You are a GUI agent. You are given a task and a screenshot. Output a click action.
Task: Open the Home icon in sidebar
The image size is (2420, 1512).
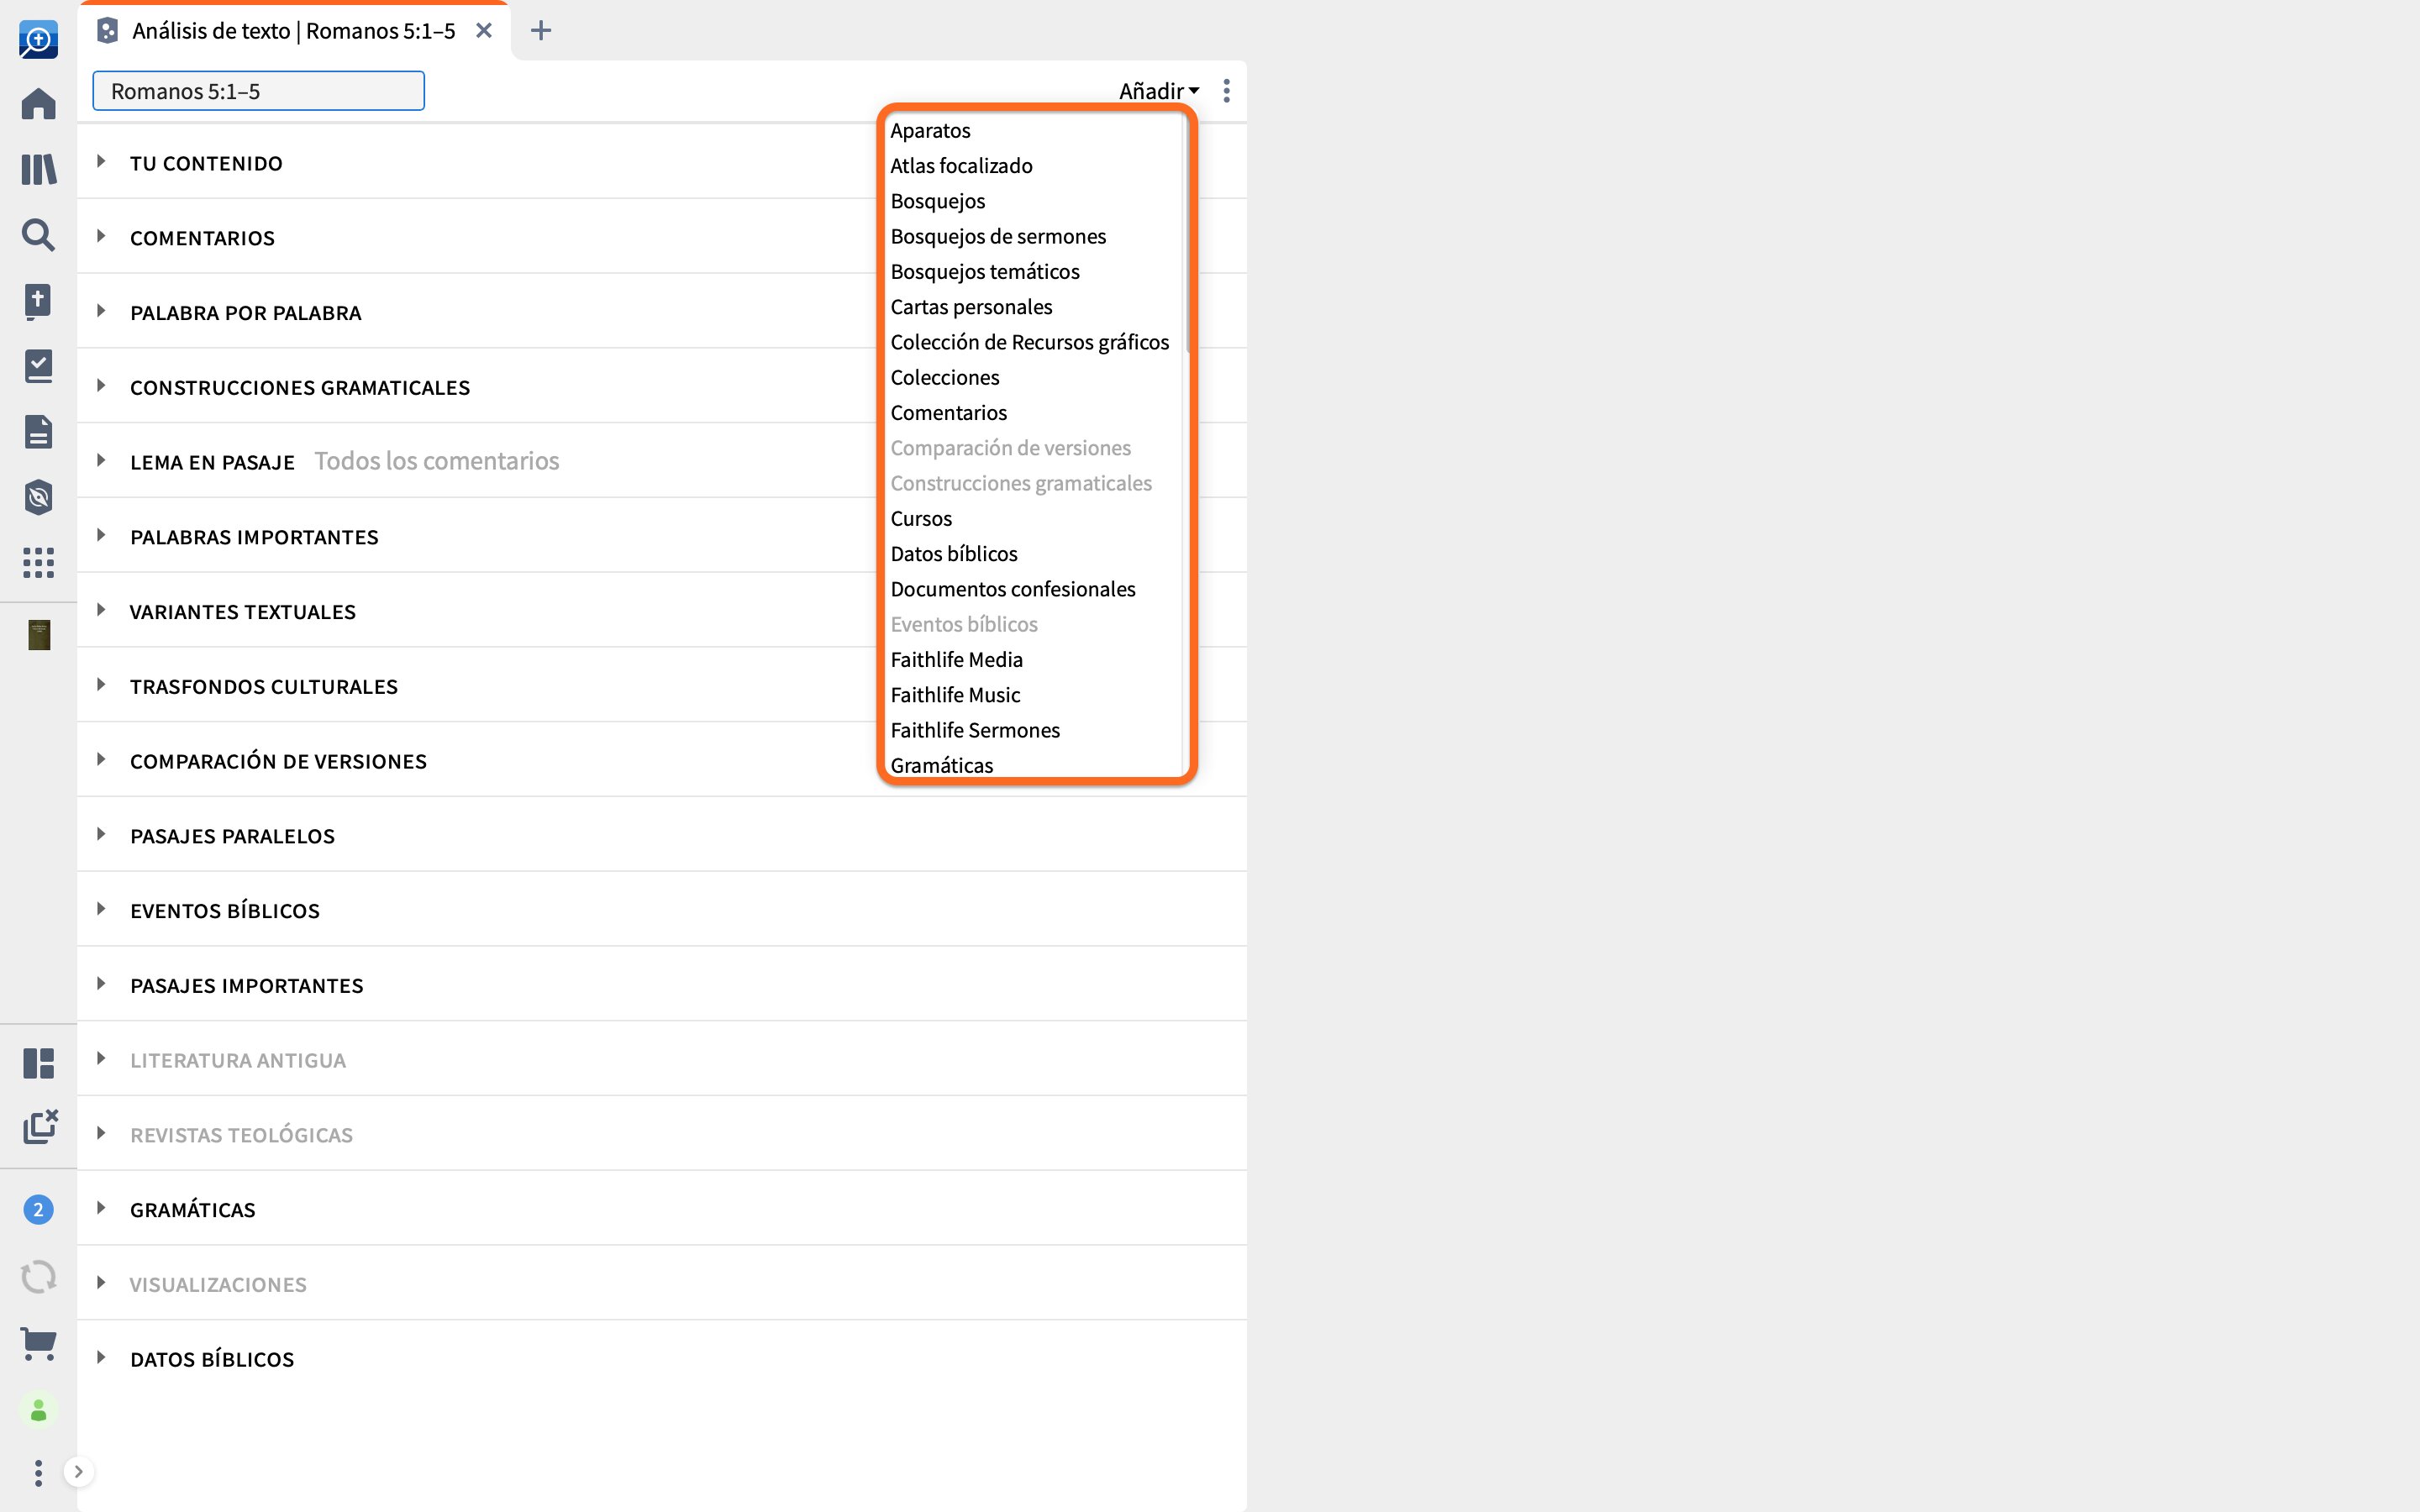click(38, 104)
